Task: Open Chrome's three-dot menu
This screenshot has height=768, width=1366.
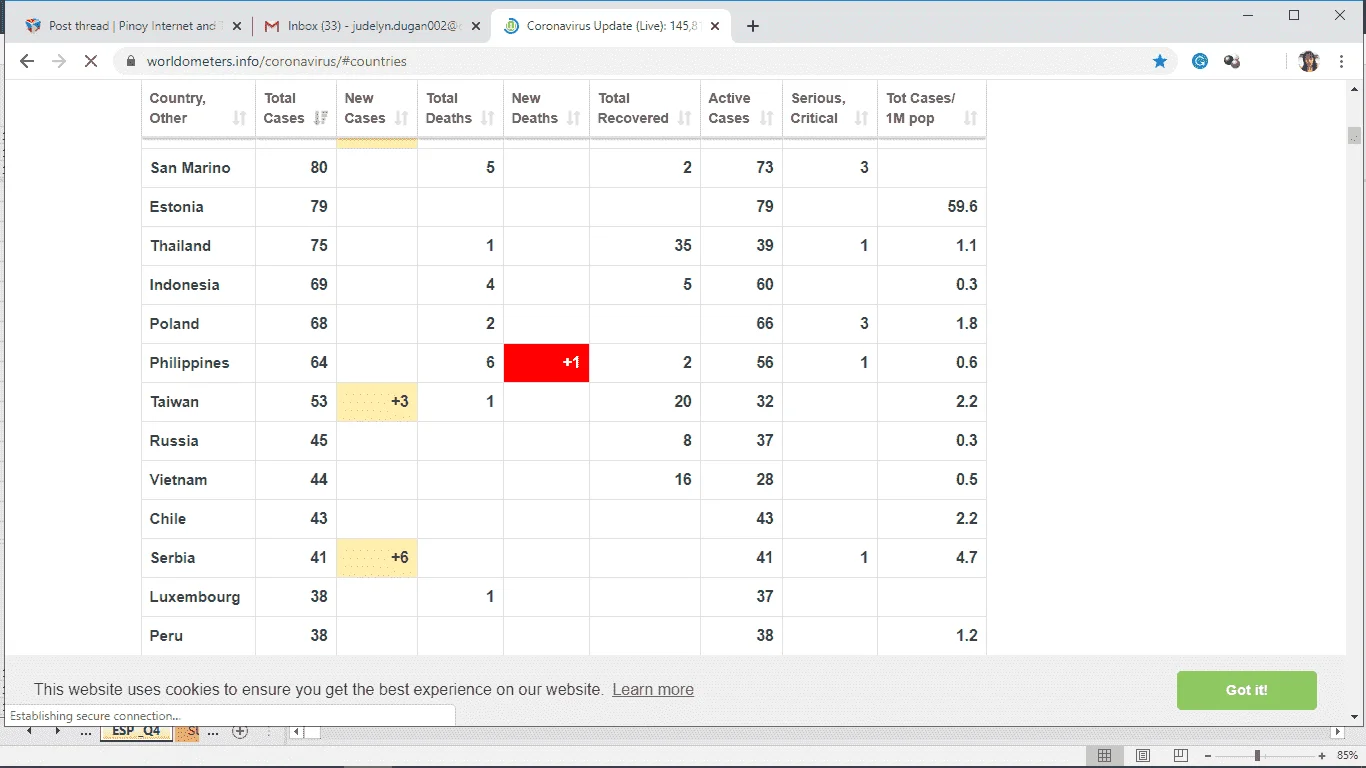Action: pos(1341,61)
